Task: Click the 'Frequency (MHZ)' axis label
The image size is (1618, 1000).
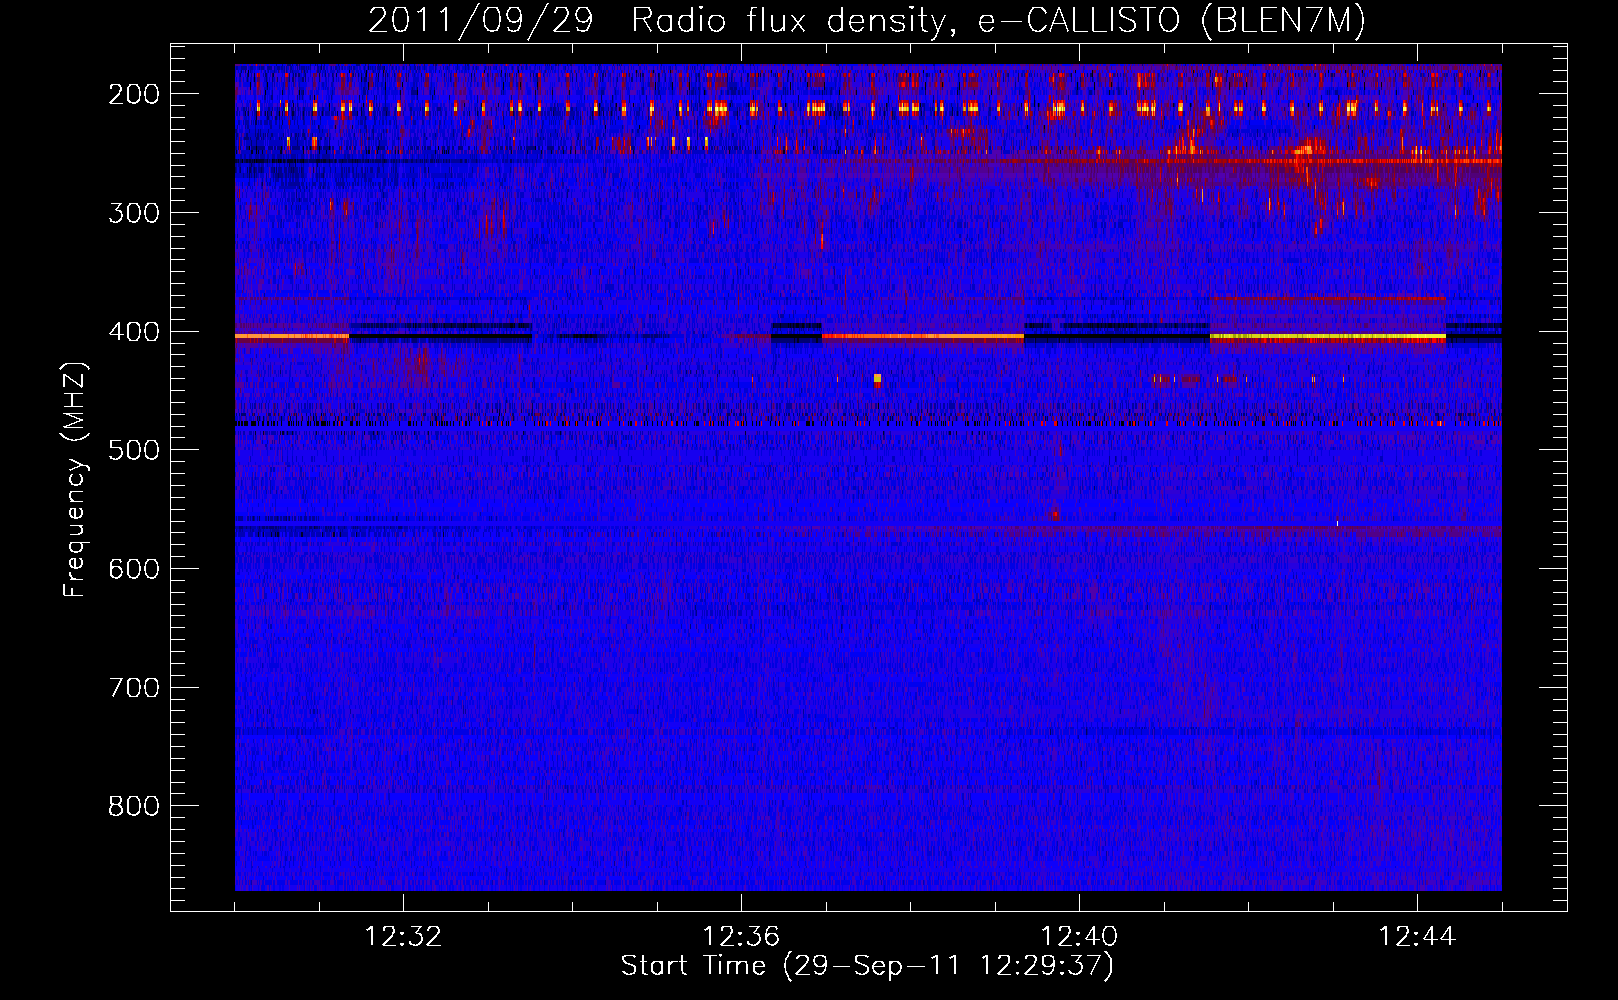Action: point(75,479)
